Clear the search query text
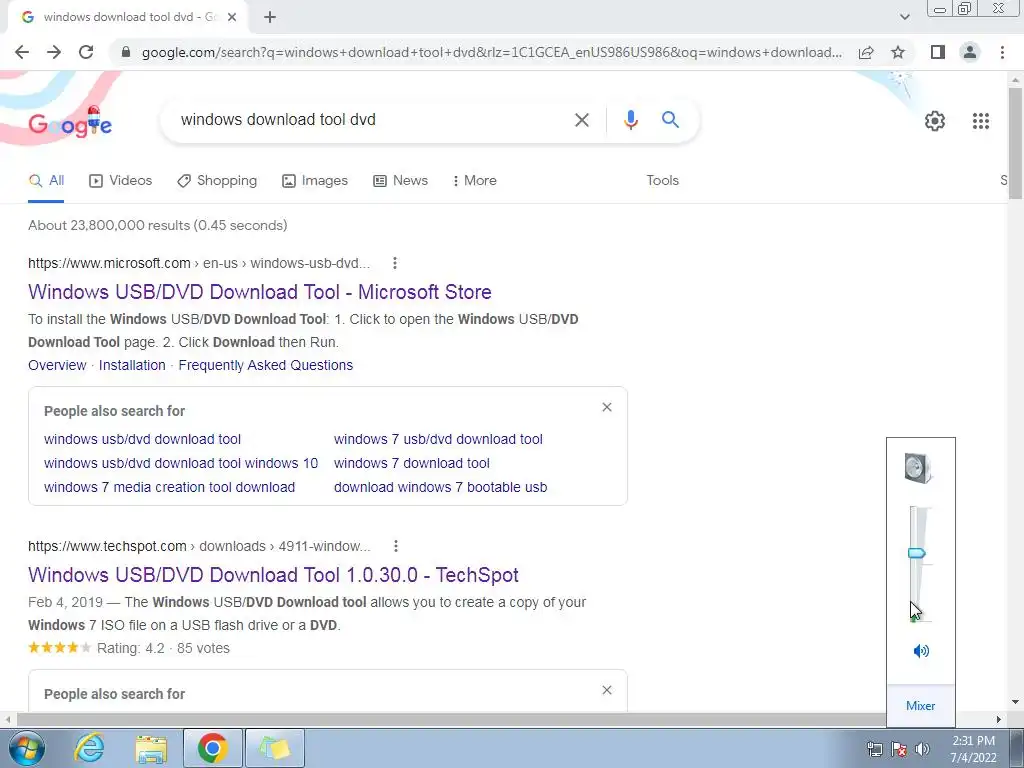 click(x=581, y=120)
